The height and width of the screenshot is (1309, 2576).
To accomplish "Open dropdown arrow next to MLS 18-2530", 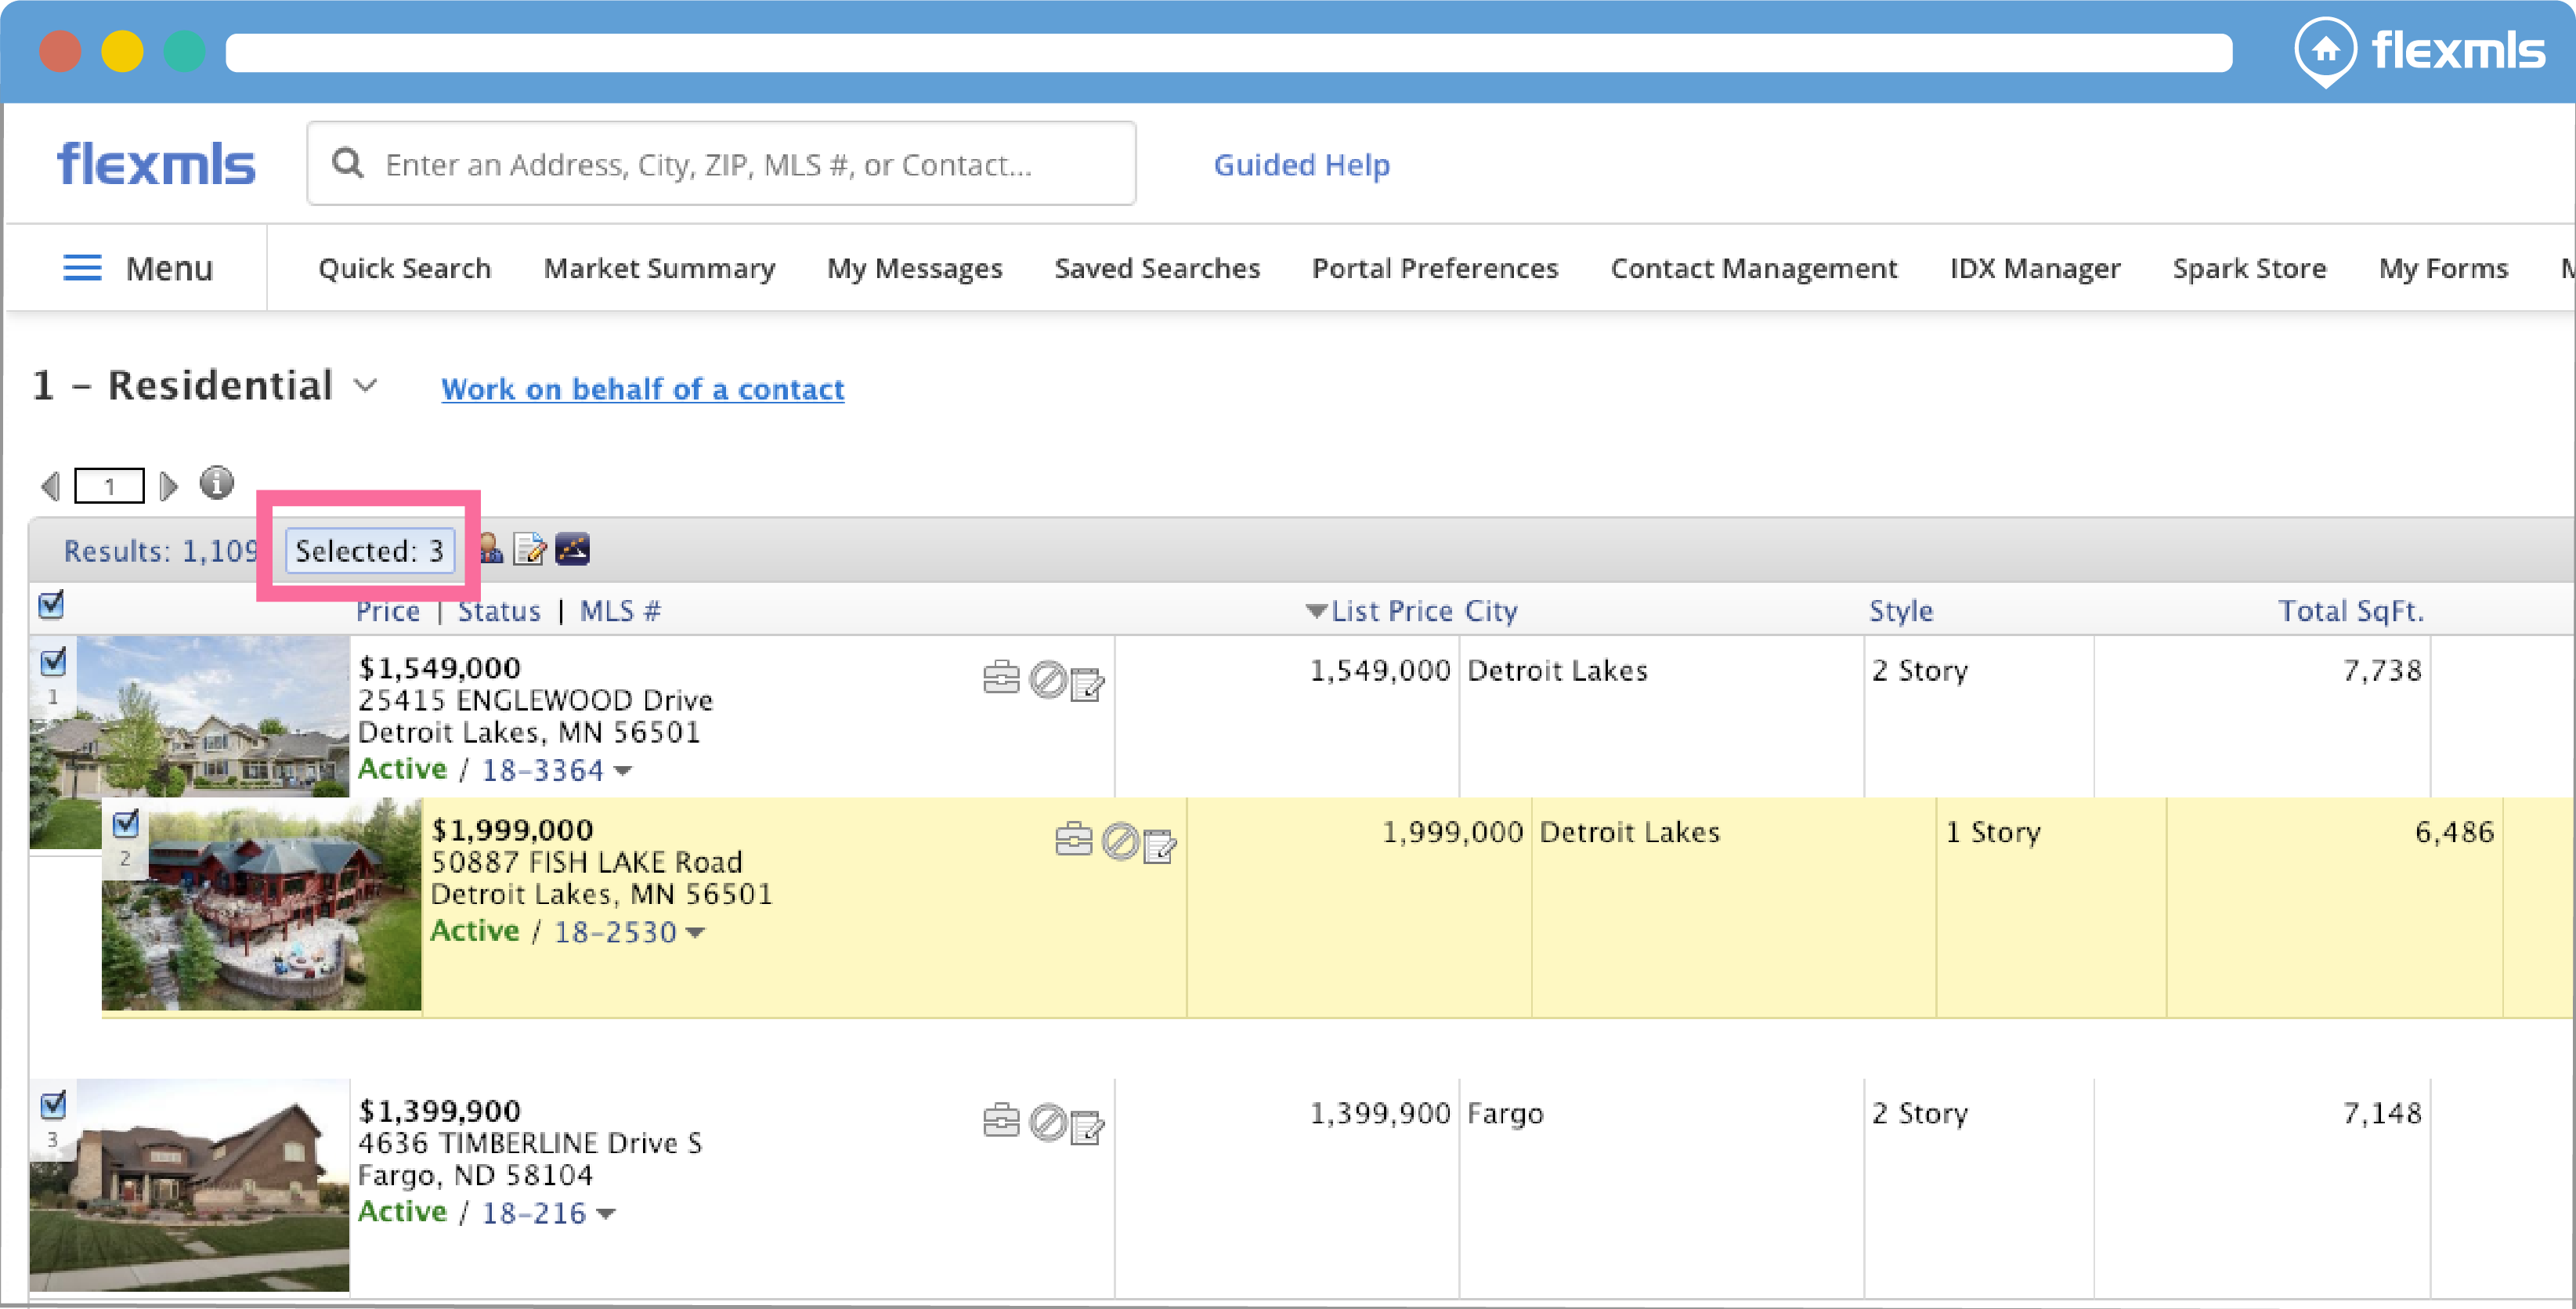I will click(696, 933).
